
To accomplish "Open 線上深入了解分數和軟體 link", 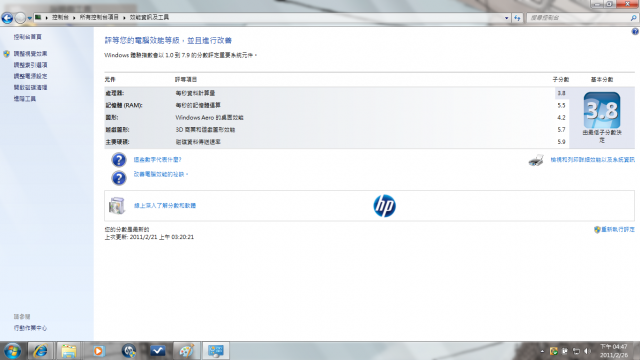I will pyautogui.click(x=165, y=206).
